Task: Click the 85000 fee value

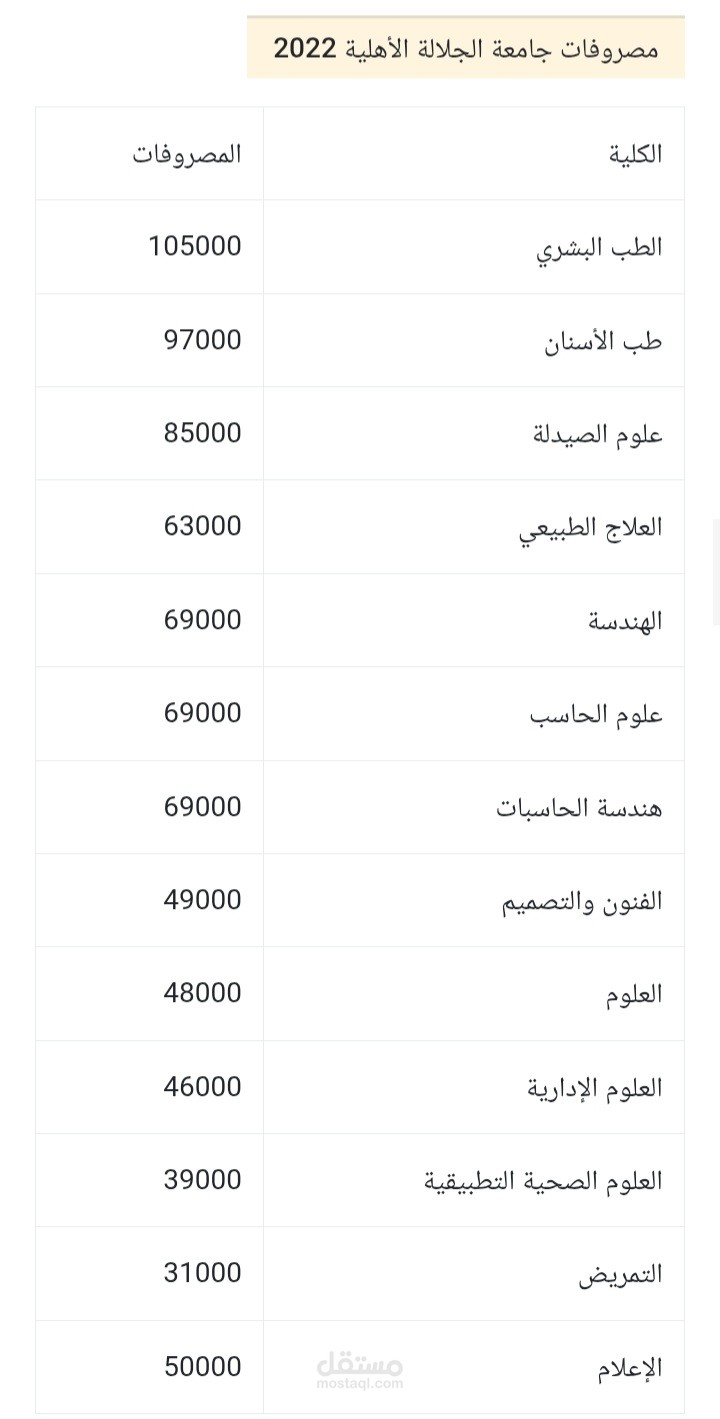Action: [x=203, y=433]
